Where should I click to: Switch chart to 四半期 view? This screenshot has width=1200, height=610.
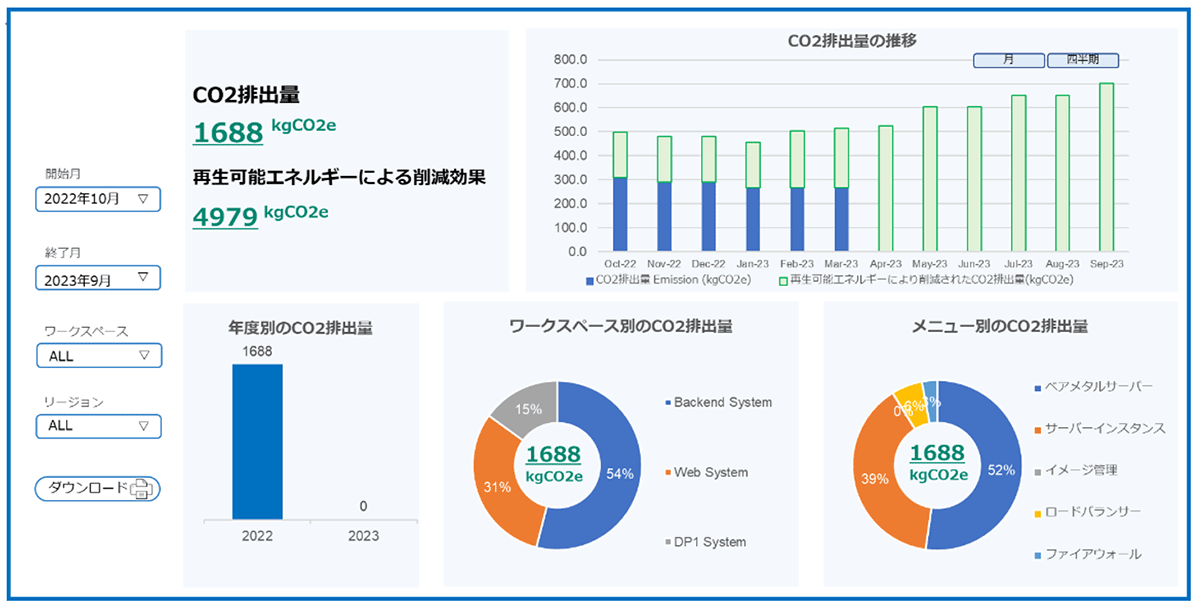point(1083,60)
